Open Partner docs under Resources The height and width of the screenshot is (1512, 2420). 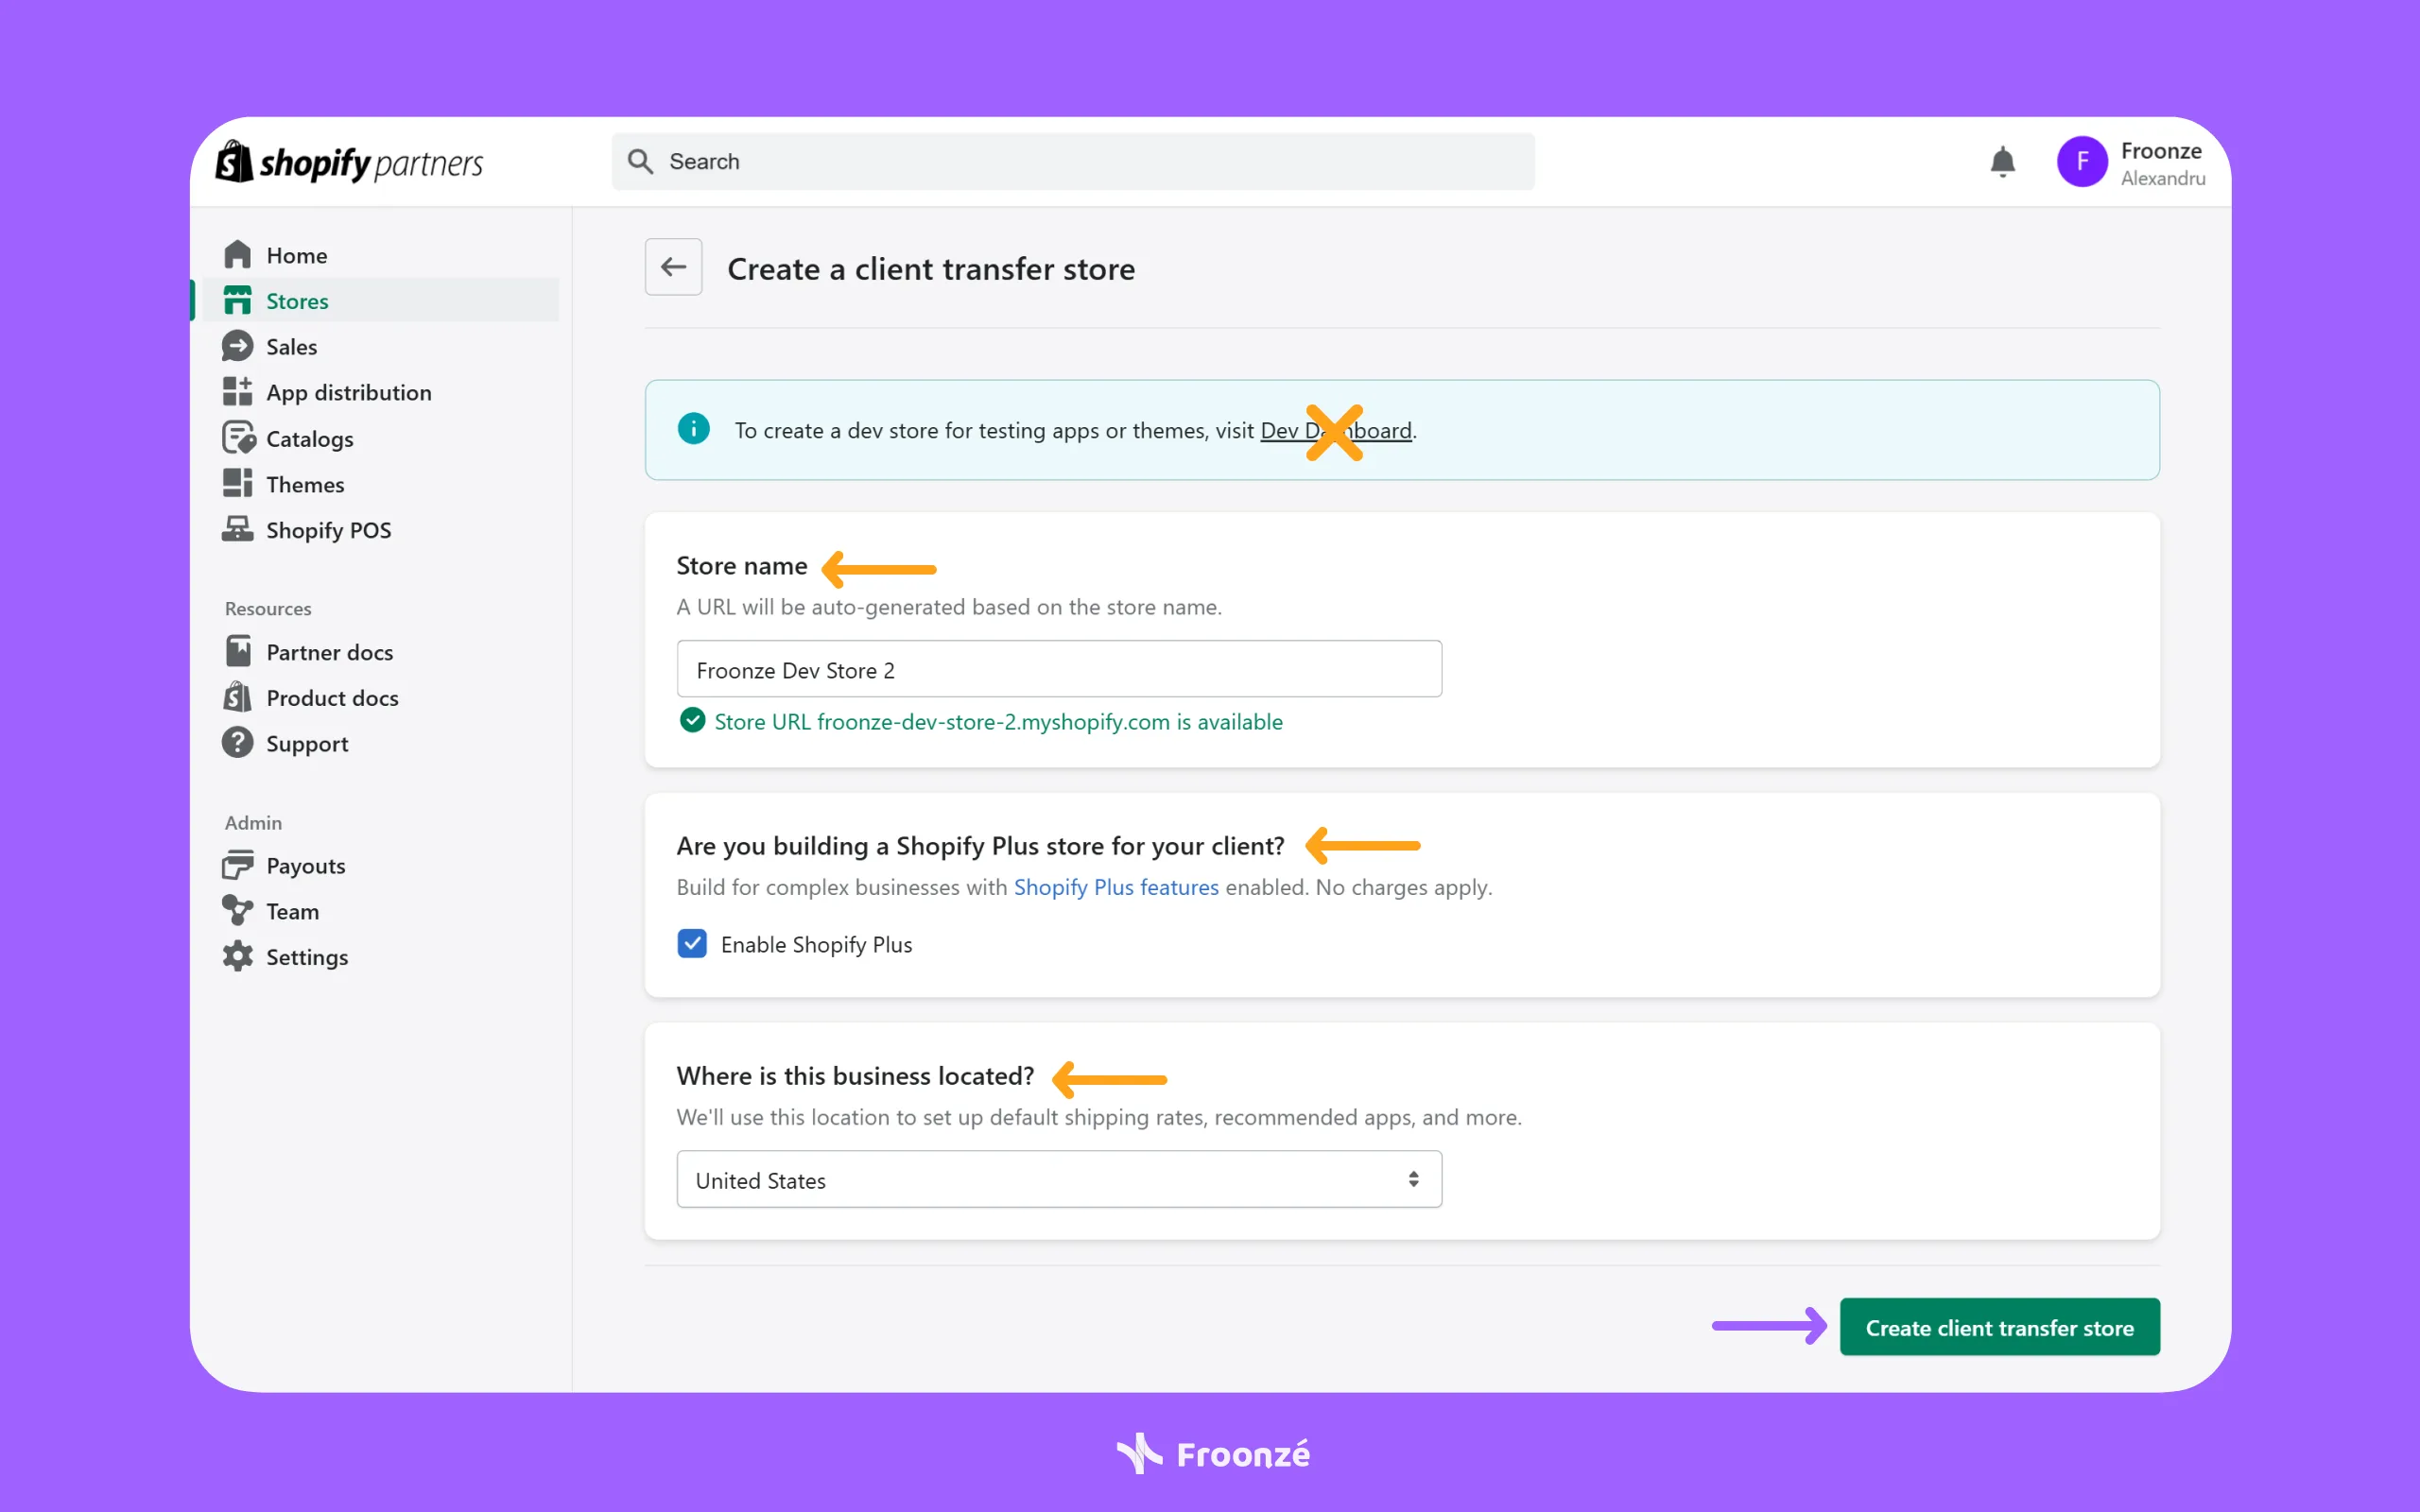tap(330, 651)
